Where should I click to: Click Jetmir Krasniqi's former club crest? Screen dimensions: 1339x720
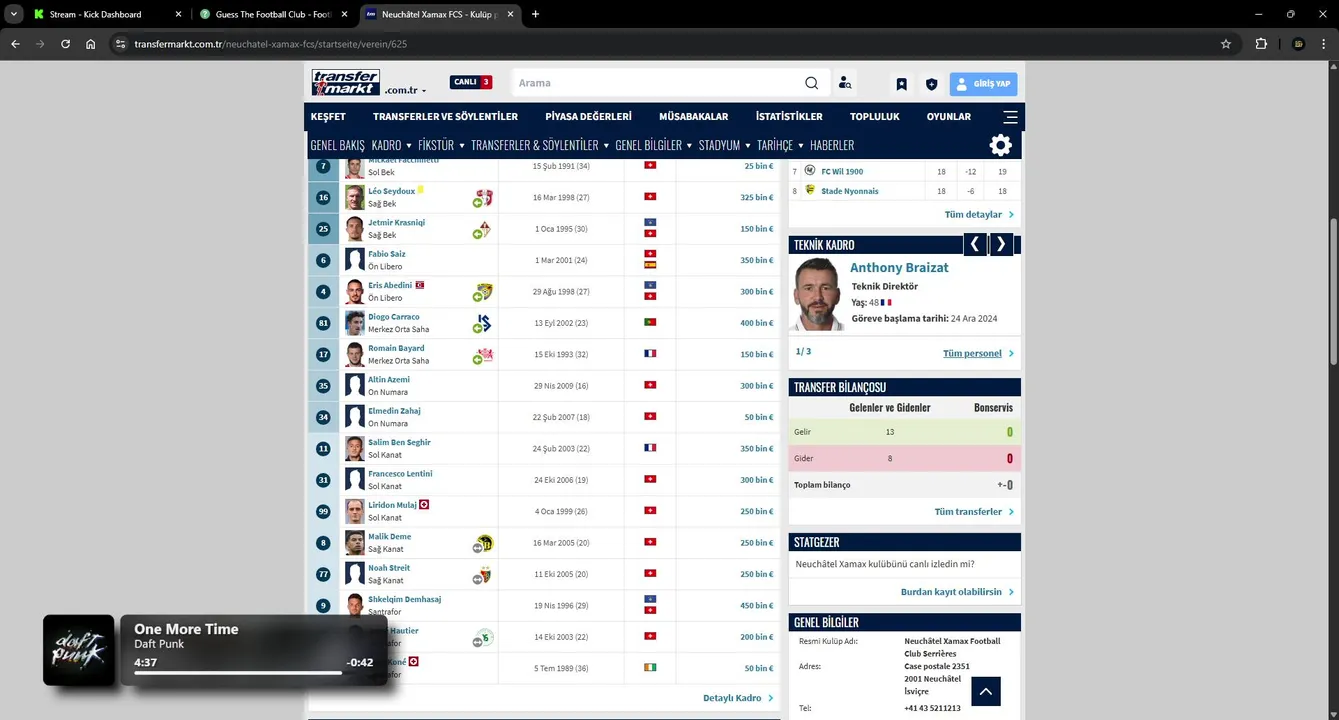(x=483, y=229)
